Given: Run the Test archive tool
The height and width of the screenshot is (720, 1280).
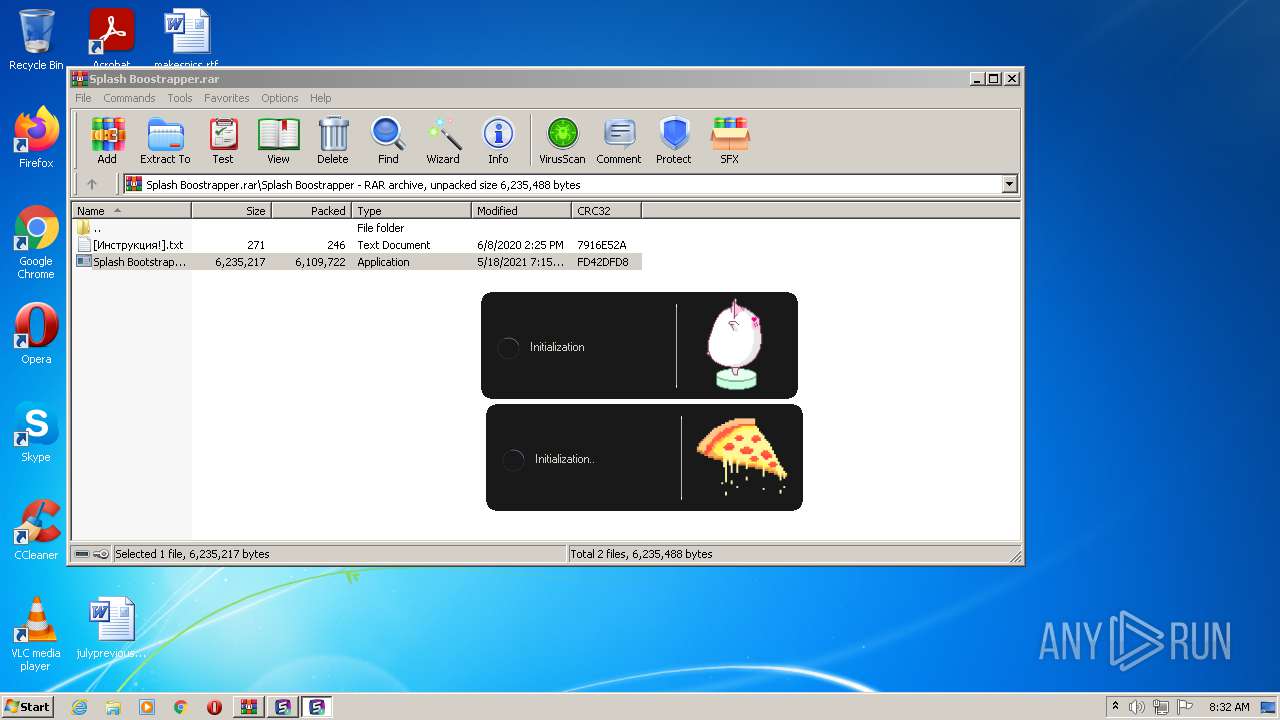Looking at the screenshot, I should point(223,141).
